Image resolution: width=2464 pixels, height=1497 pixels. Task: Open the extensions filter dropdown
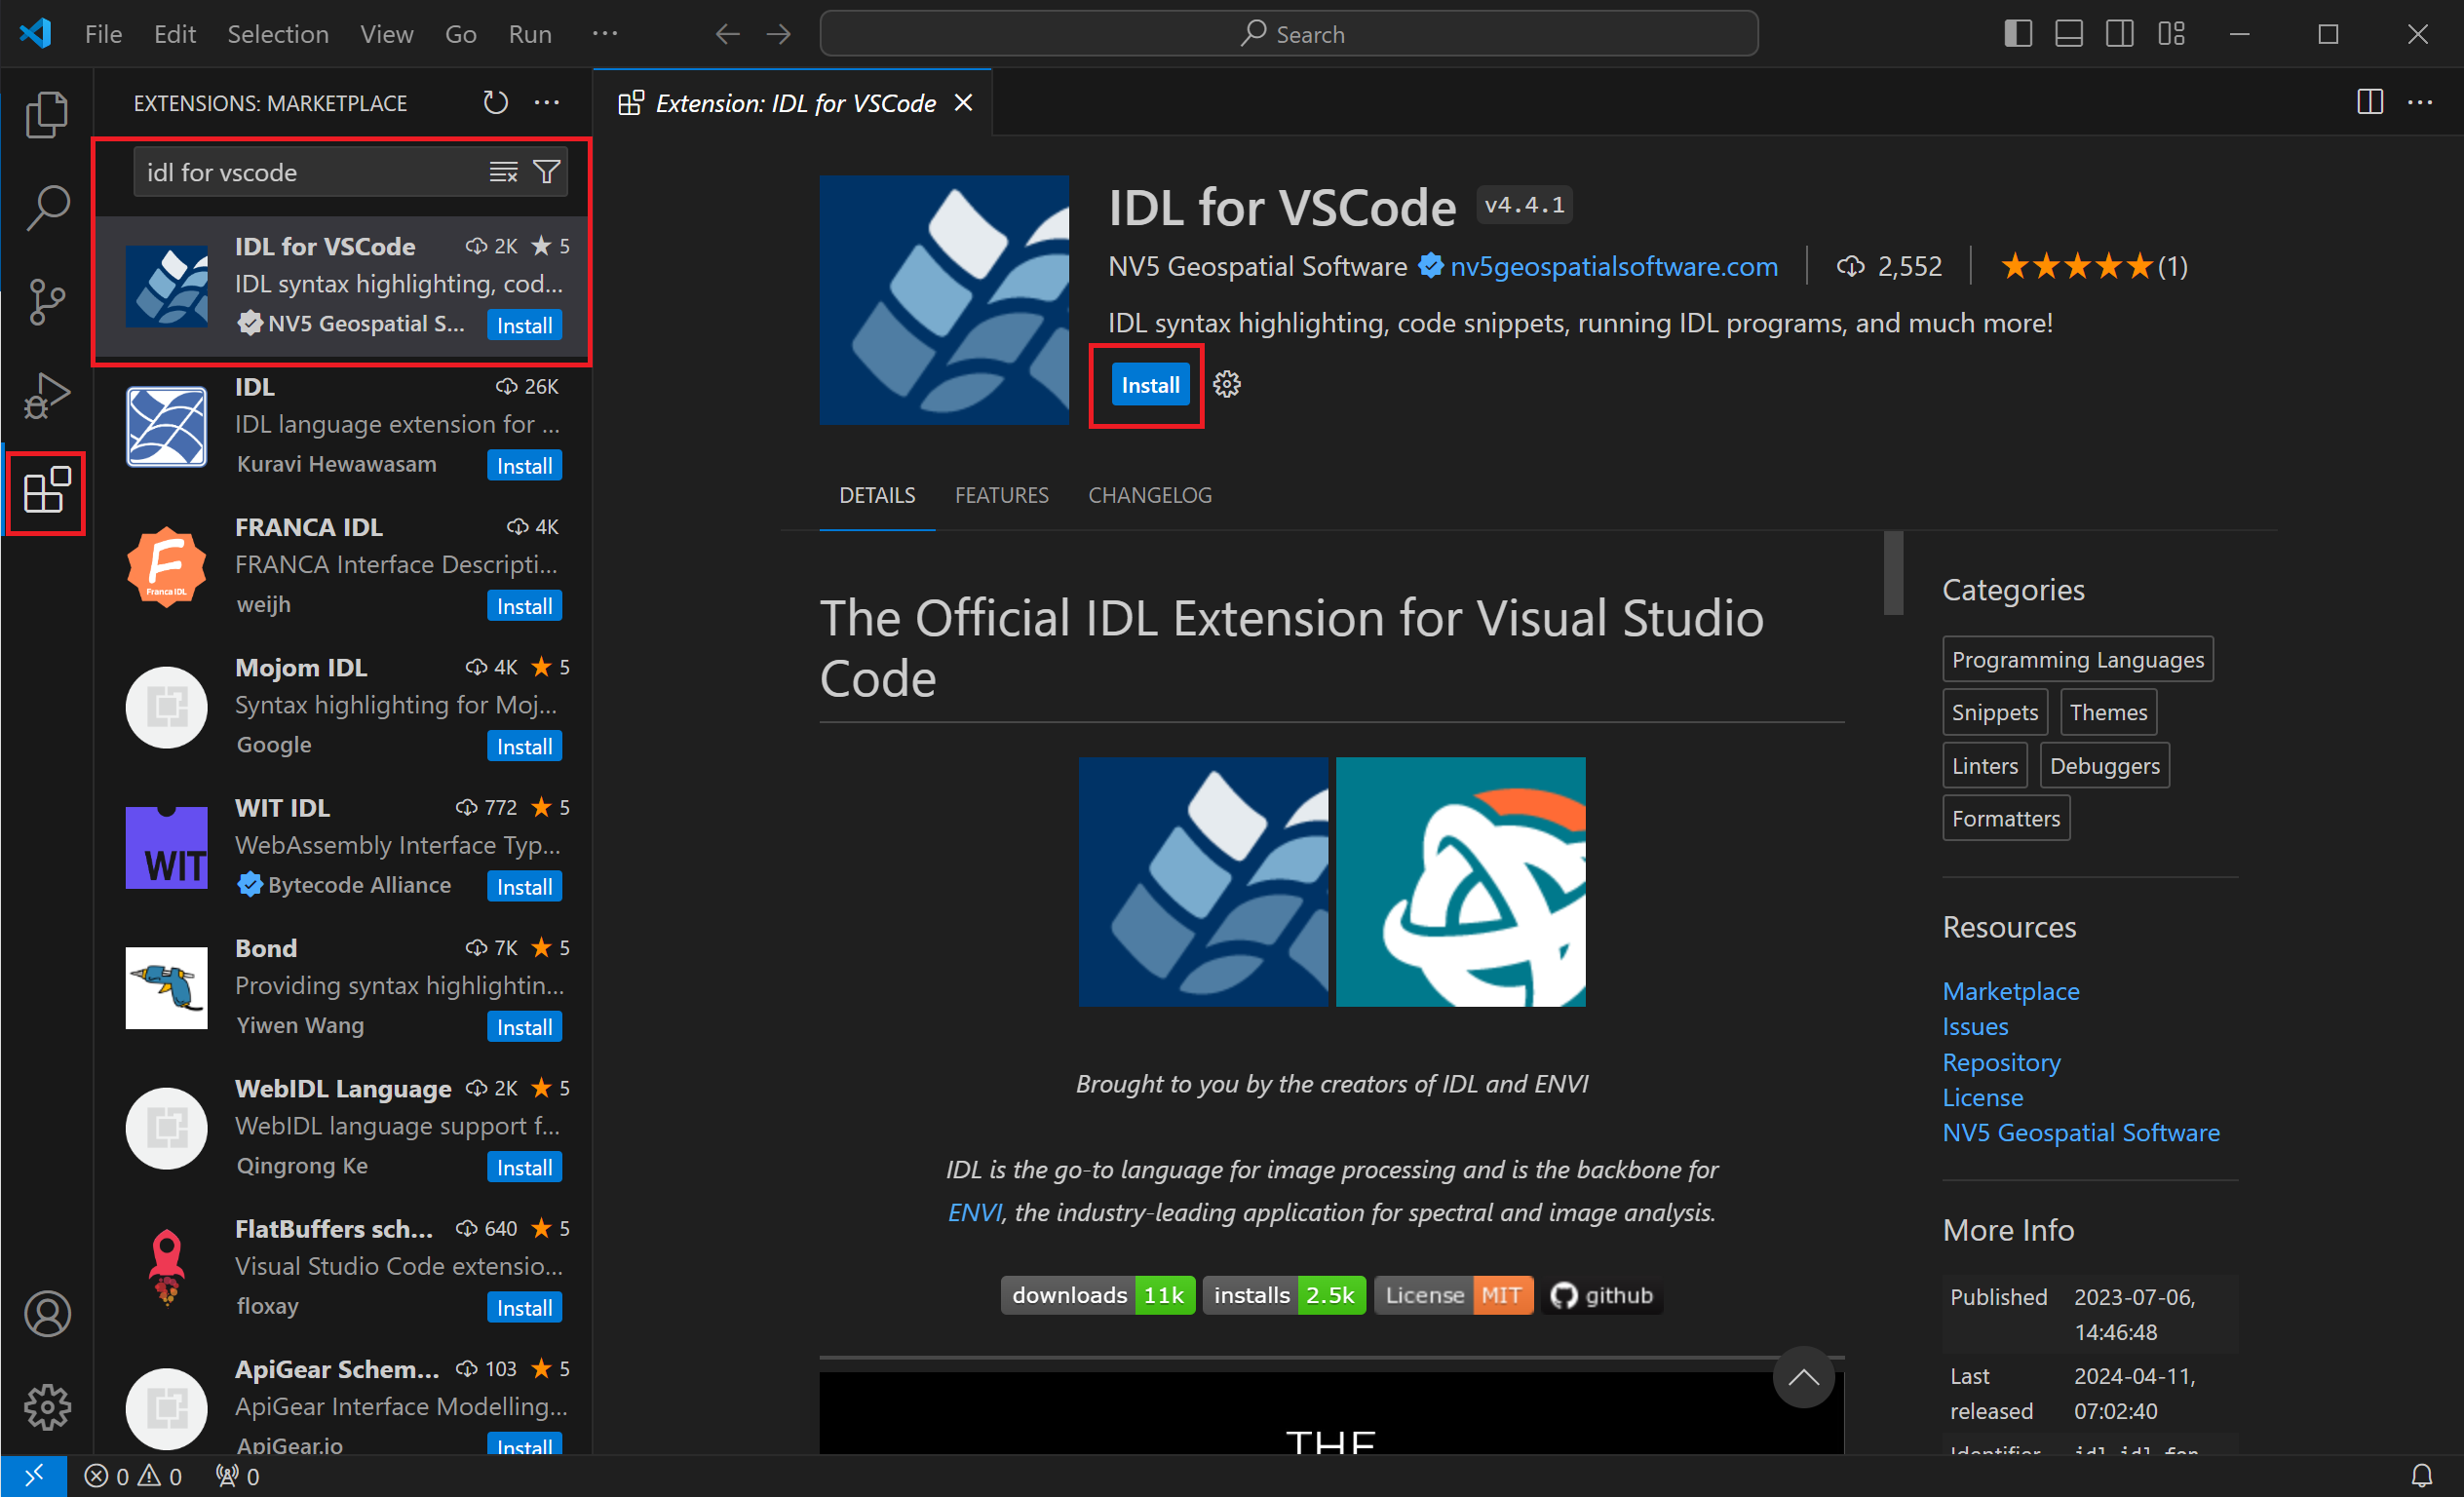547,172
